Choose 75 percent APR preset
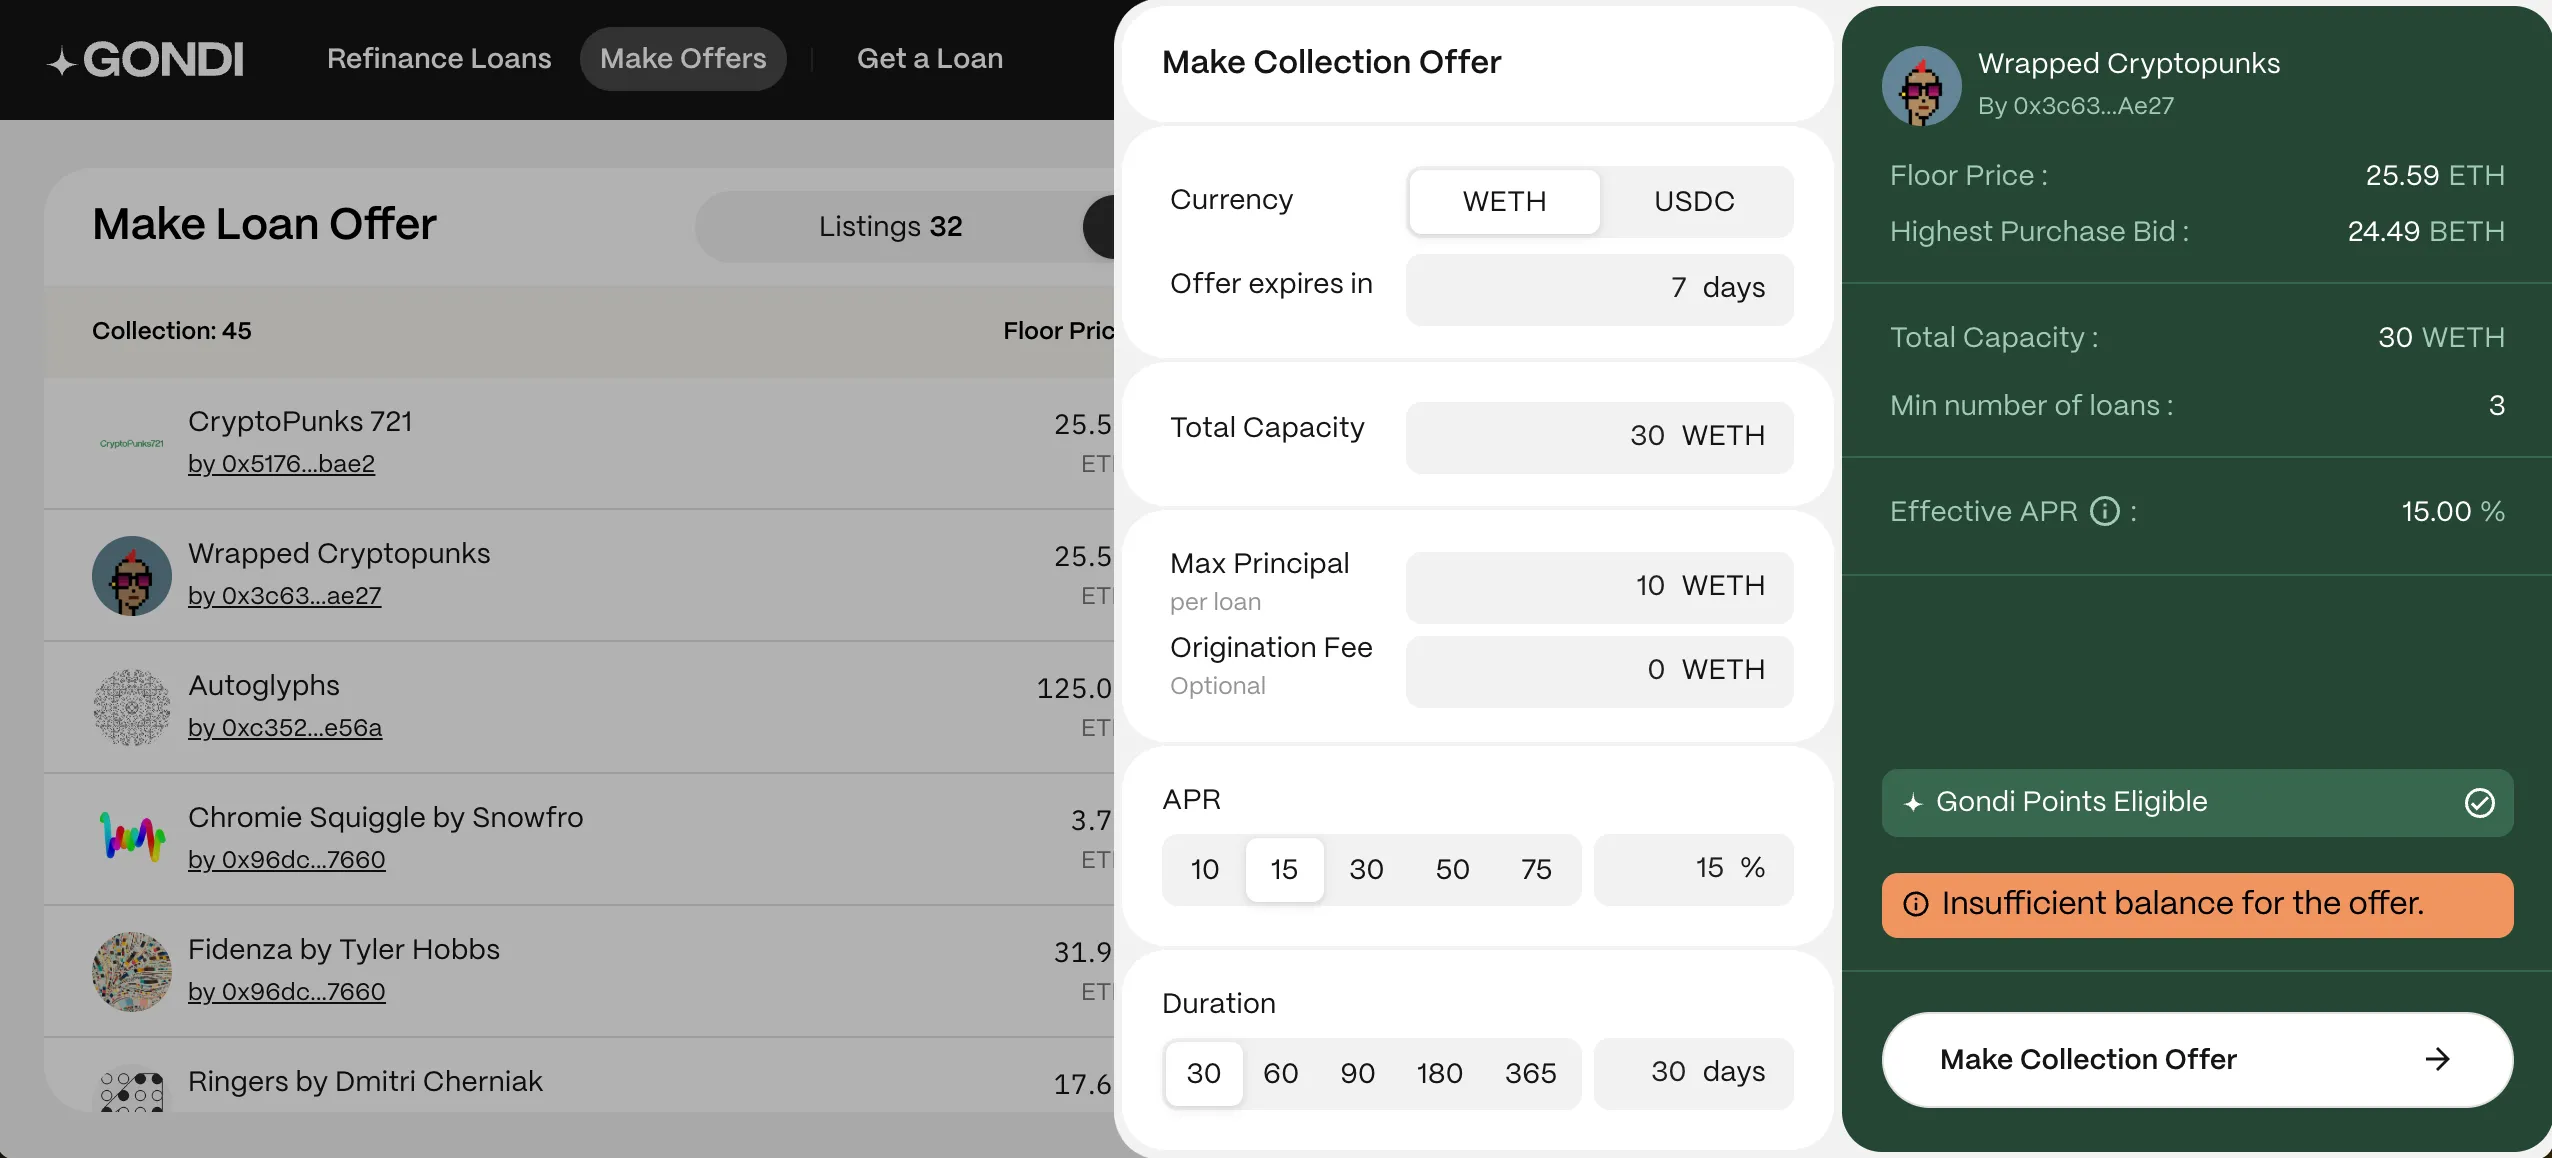Viewport: 2552px width, 1158px height. (1536, 869)
